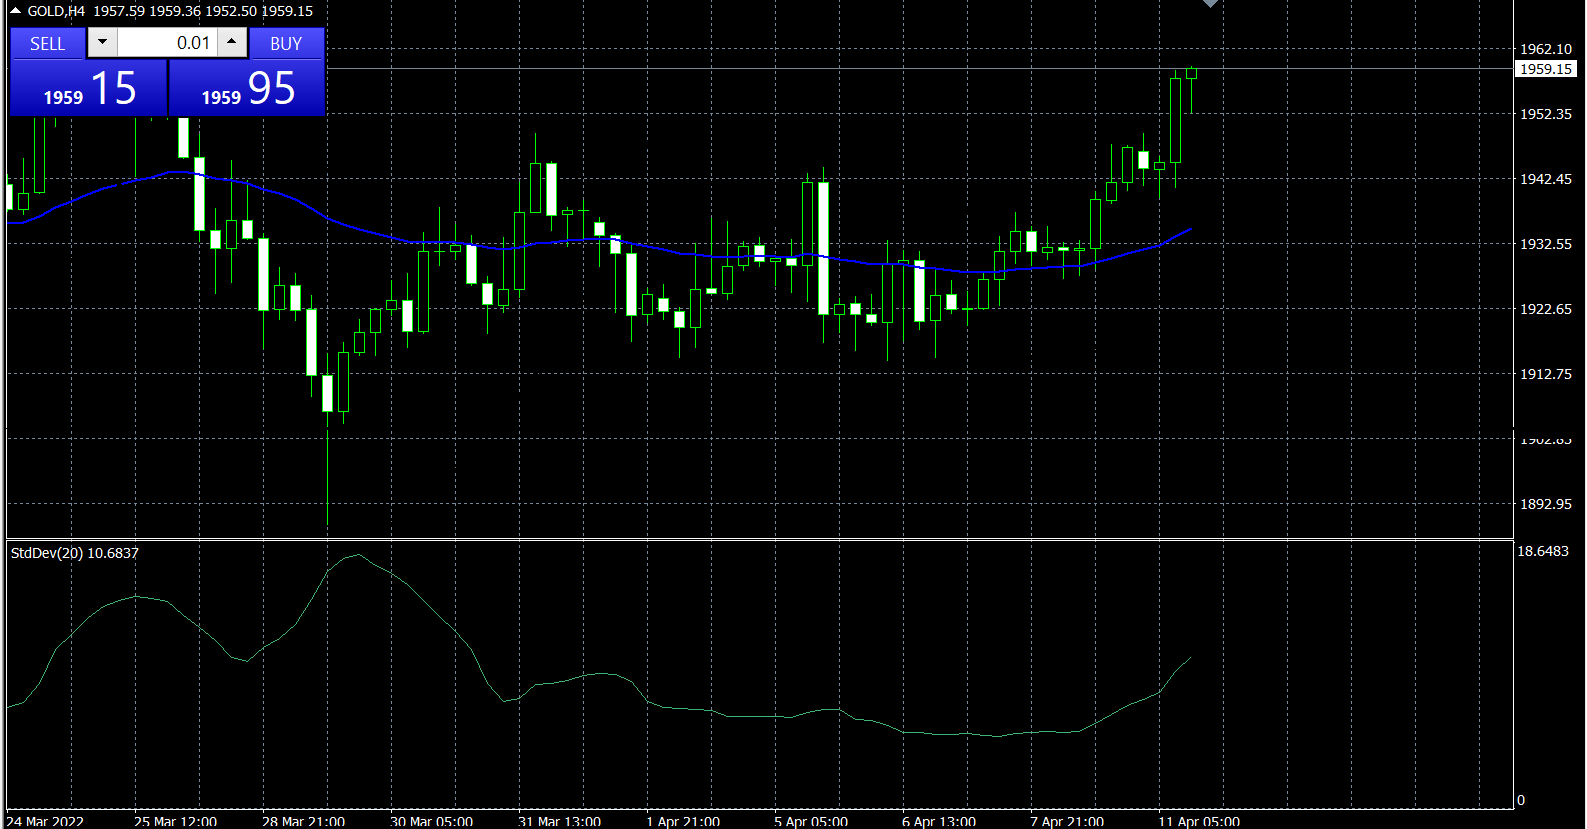The image size is (1587, 829).
Task: Click the blue moving average line
Action: pyautogui.click(x=400, y=240)
